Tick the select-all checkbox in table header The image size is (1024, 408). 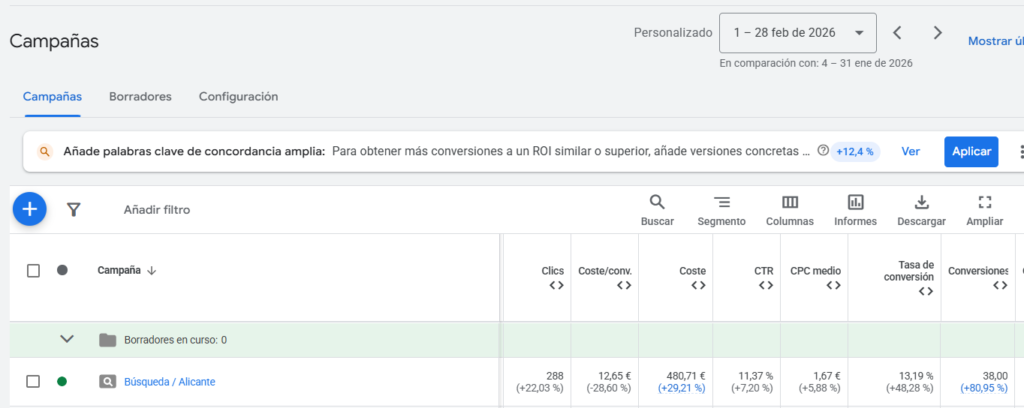pyautogui.click(x=33, y=270)
